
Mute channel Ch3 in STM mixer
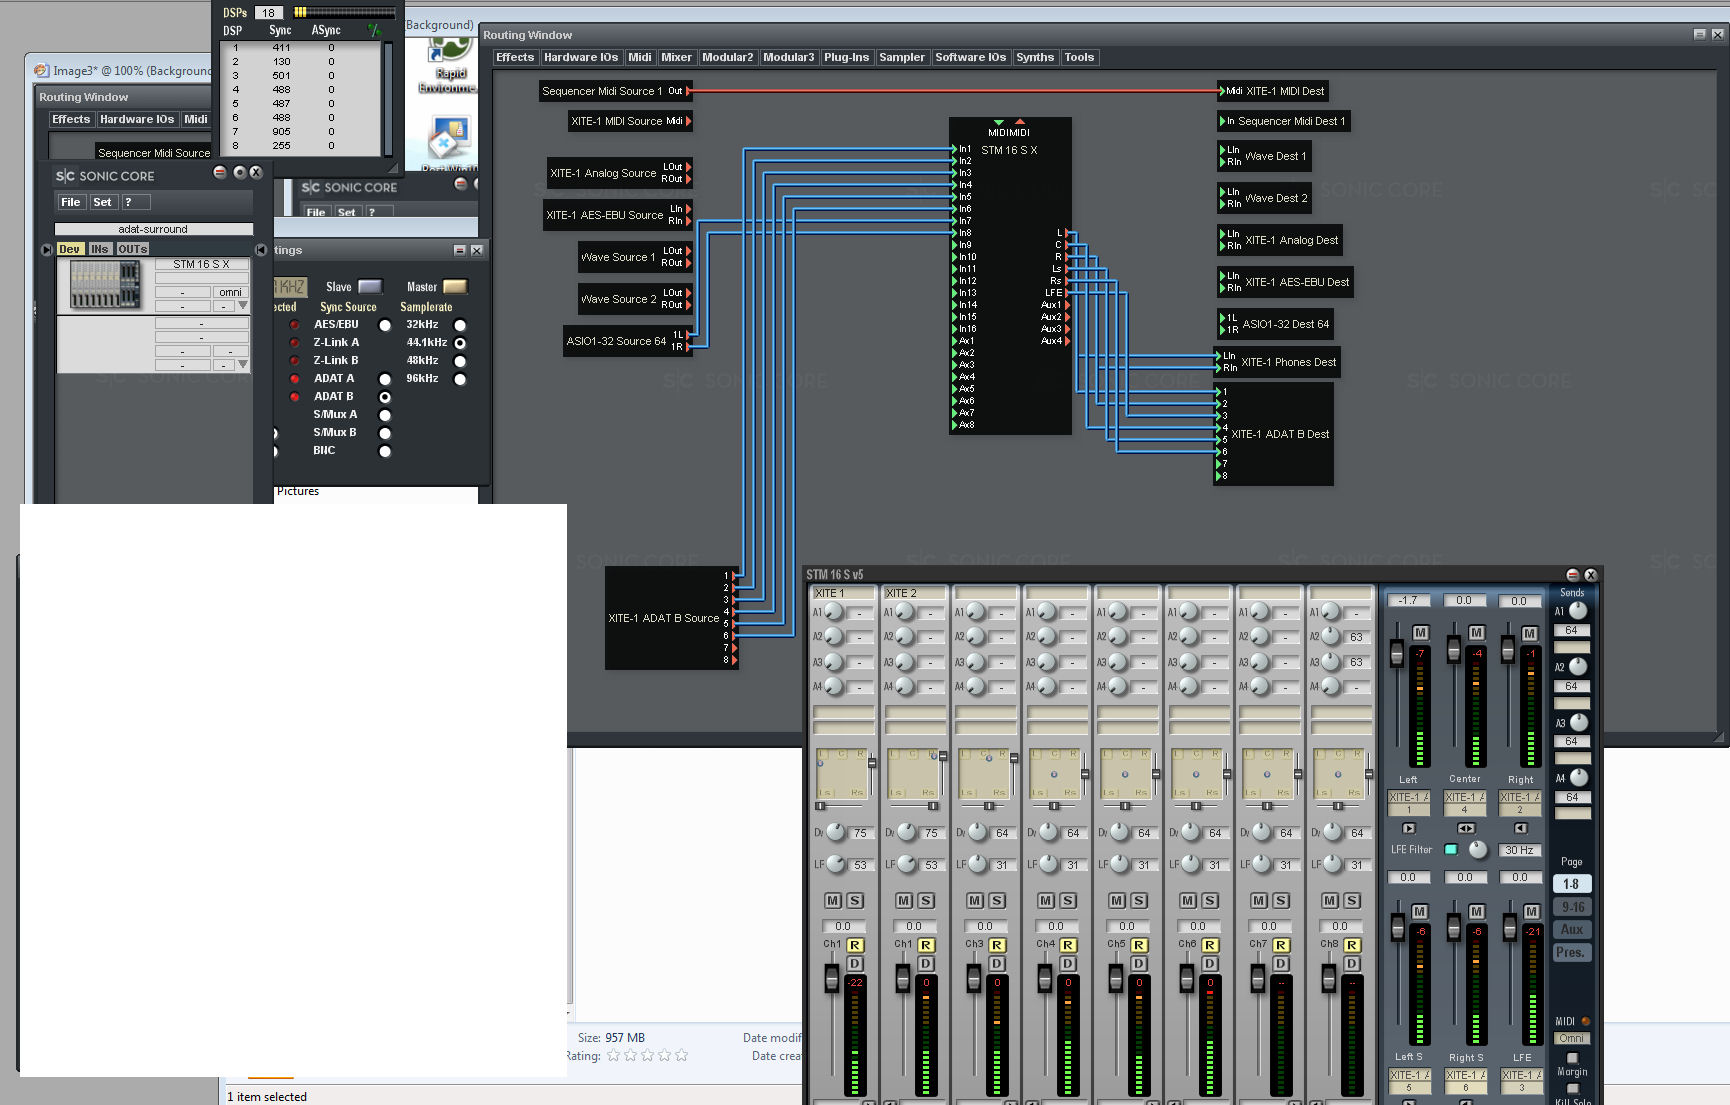click(x=974, y=901)
